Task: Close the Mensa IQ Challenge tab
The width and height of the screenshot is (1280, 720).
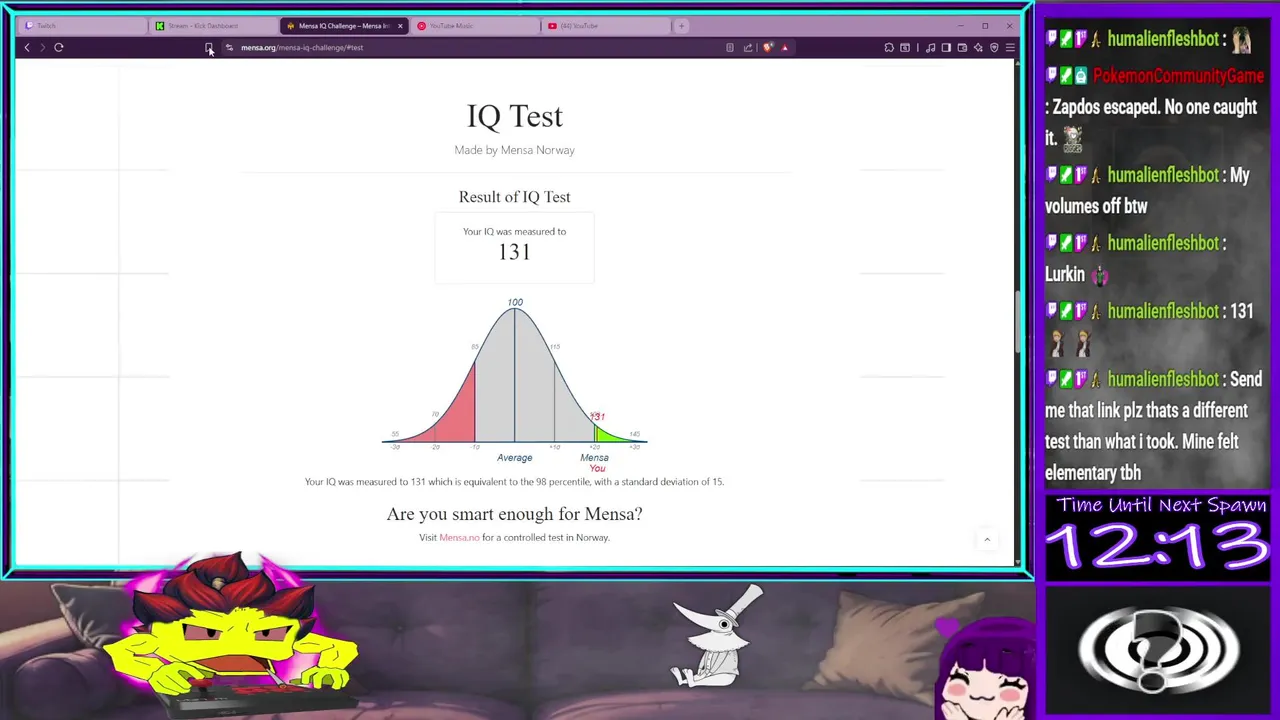Action: [400, 26]
